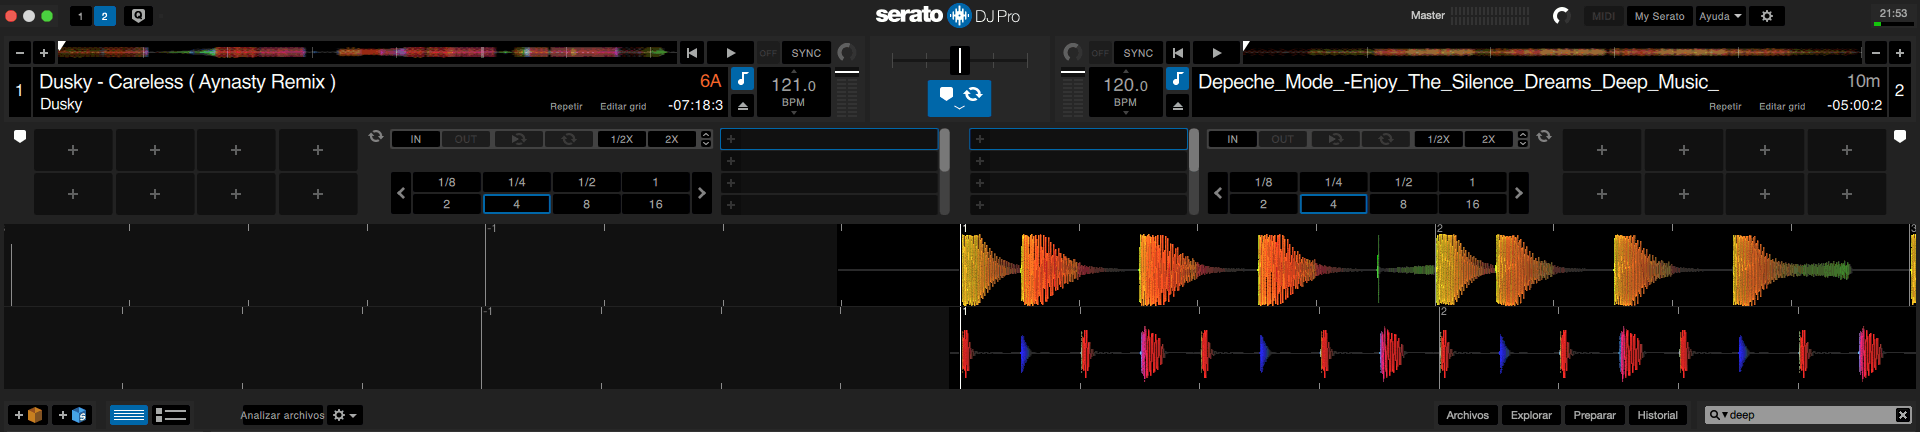Image resolution: width=1920 pixels, height=432 pixels.
Task: Jump to previous track on deck 1
Action: (x=692, y=53)
